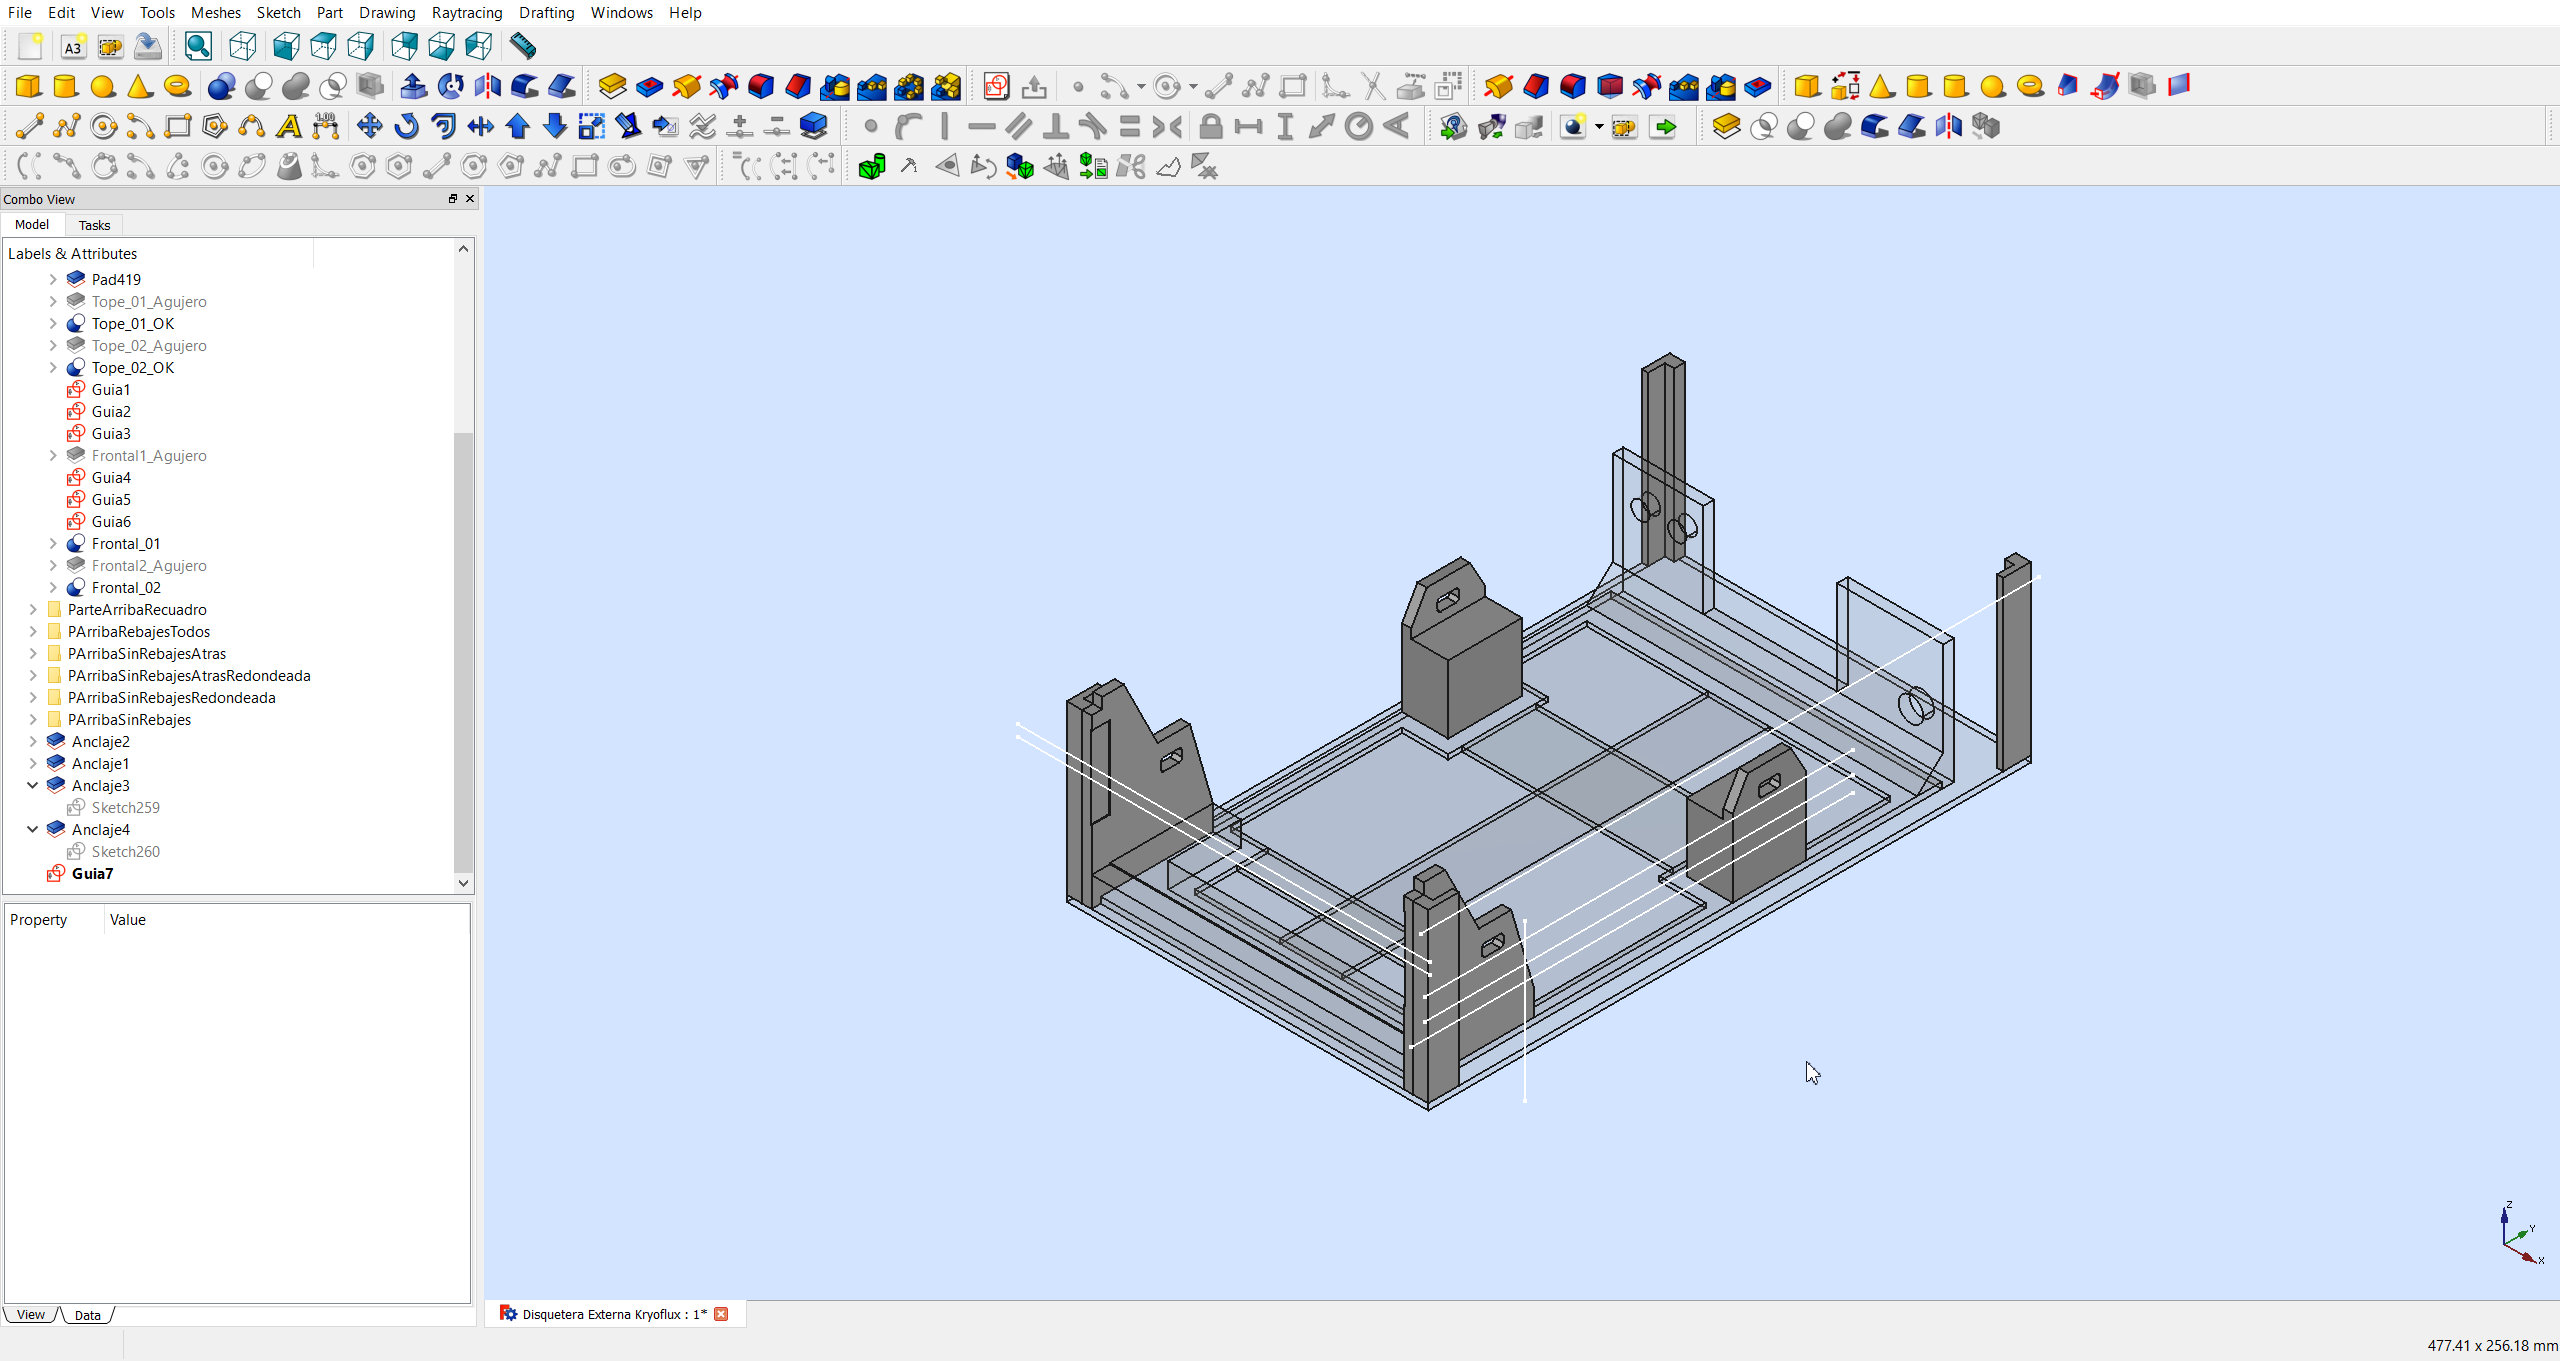The image size is (2560, 1361).
Task: Activate the Draft rotate tool
Action: click(x=406, y=126)
